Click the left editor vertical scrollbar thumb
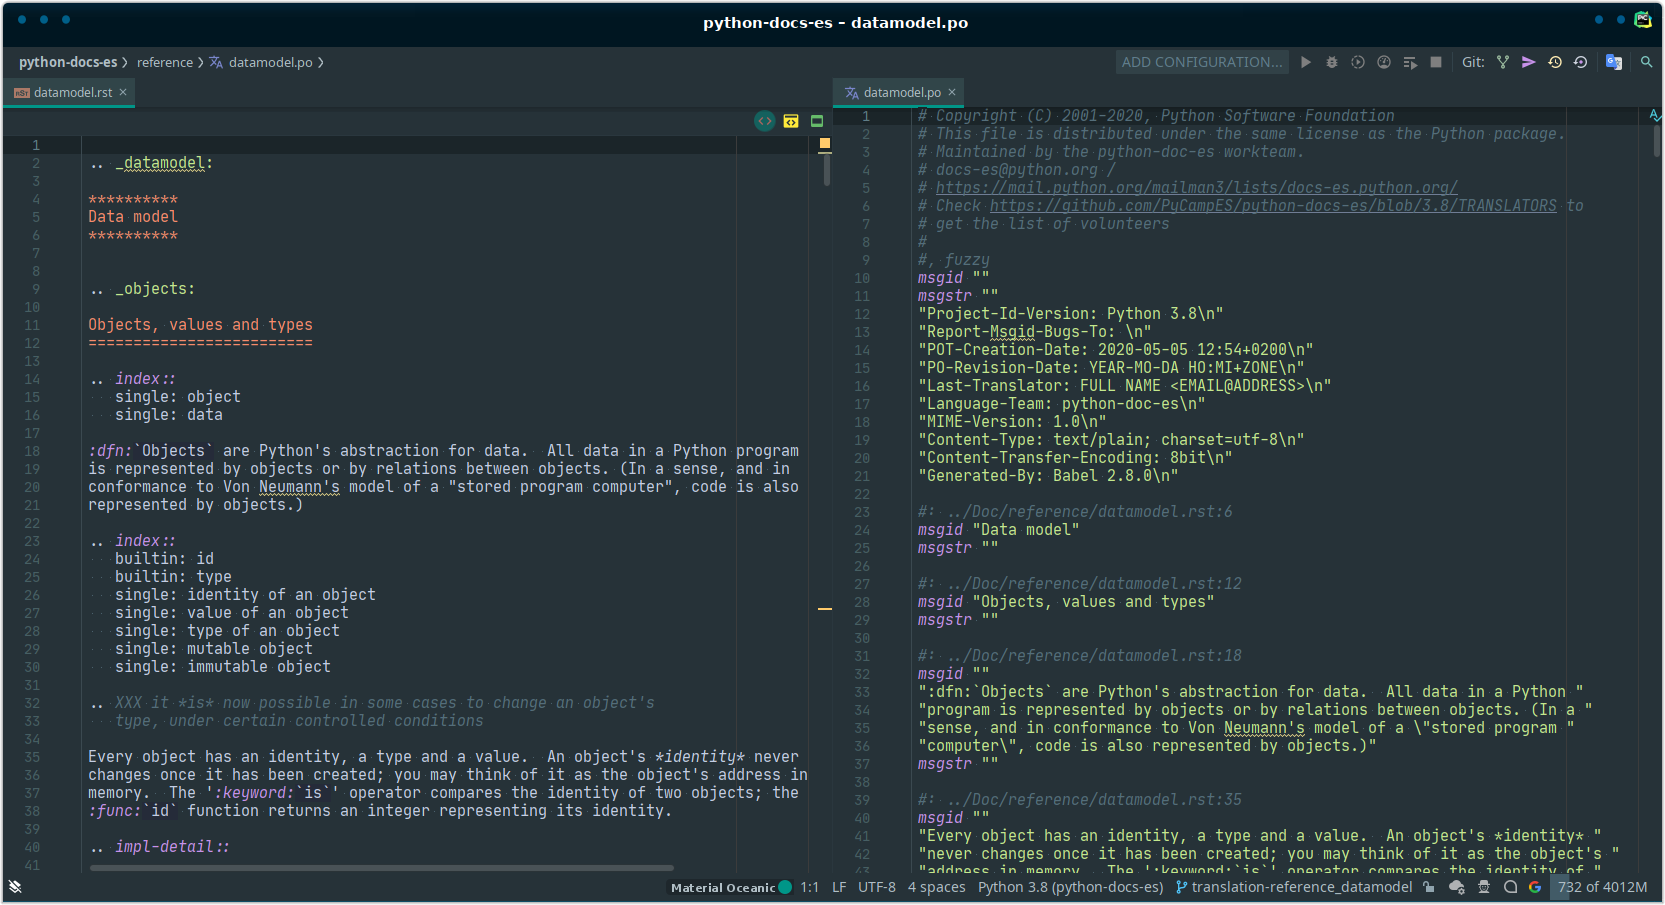This screenshot has height=905, width=1665. (x=827, y=168)
